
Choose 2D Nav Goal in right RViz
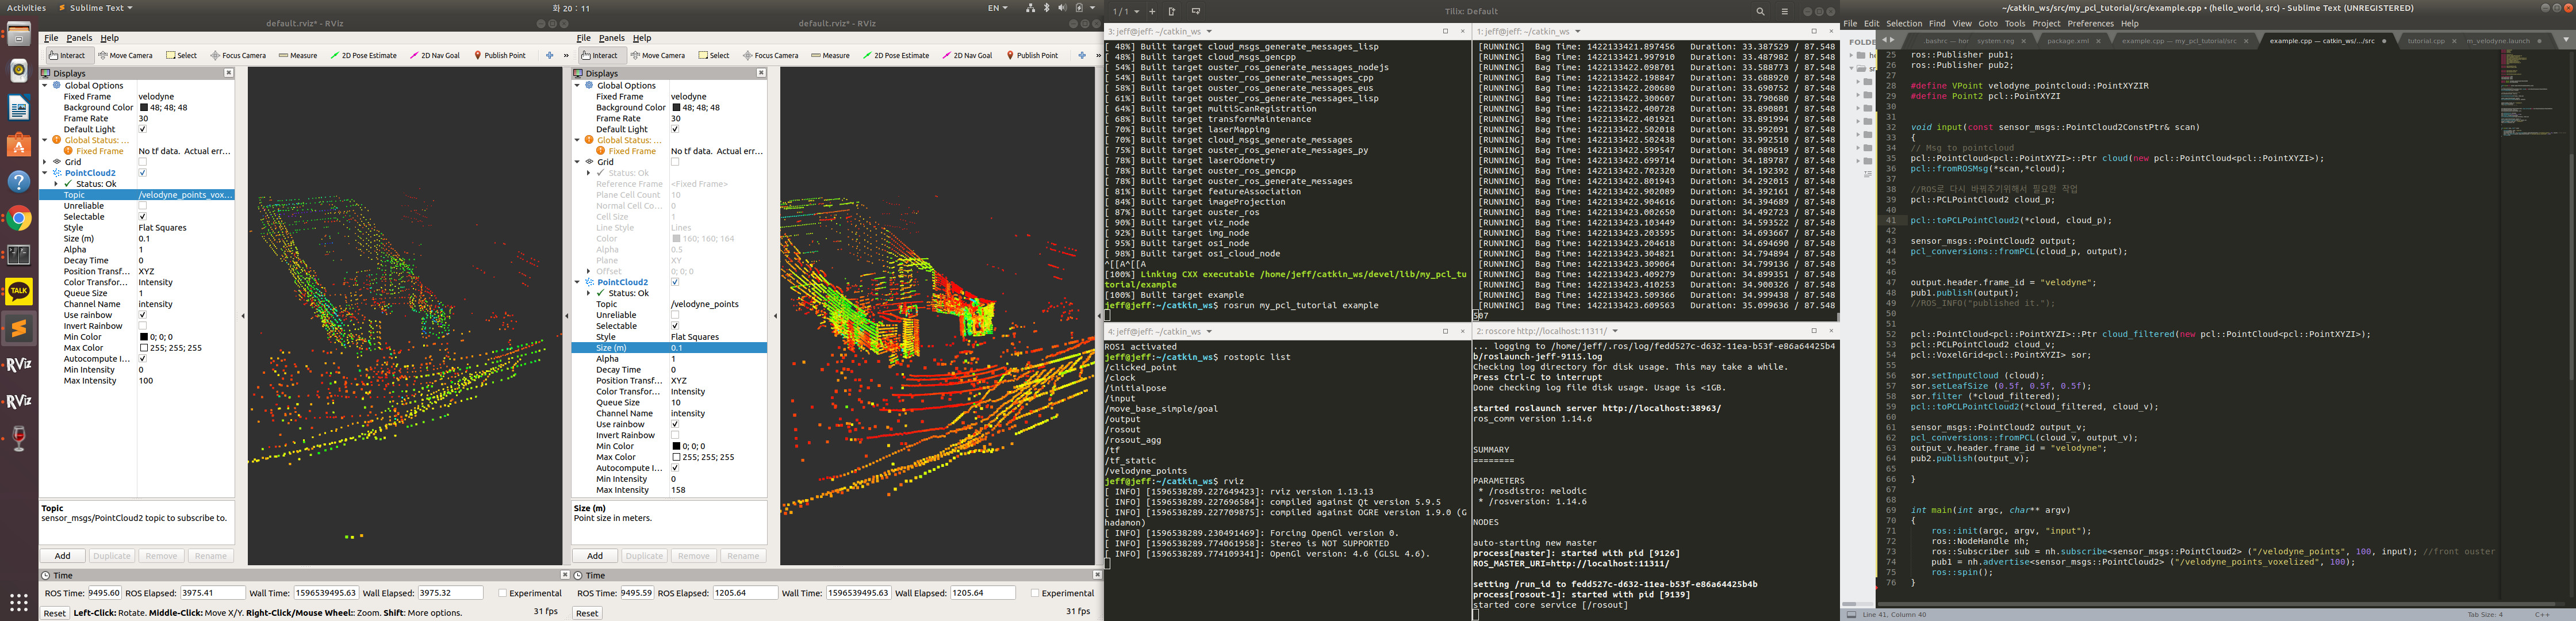[x=967, y=55]
